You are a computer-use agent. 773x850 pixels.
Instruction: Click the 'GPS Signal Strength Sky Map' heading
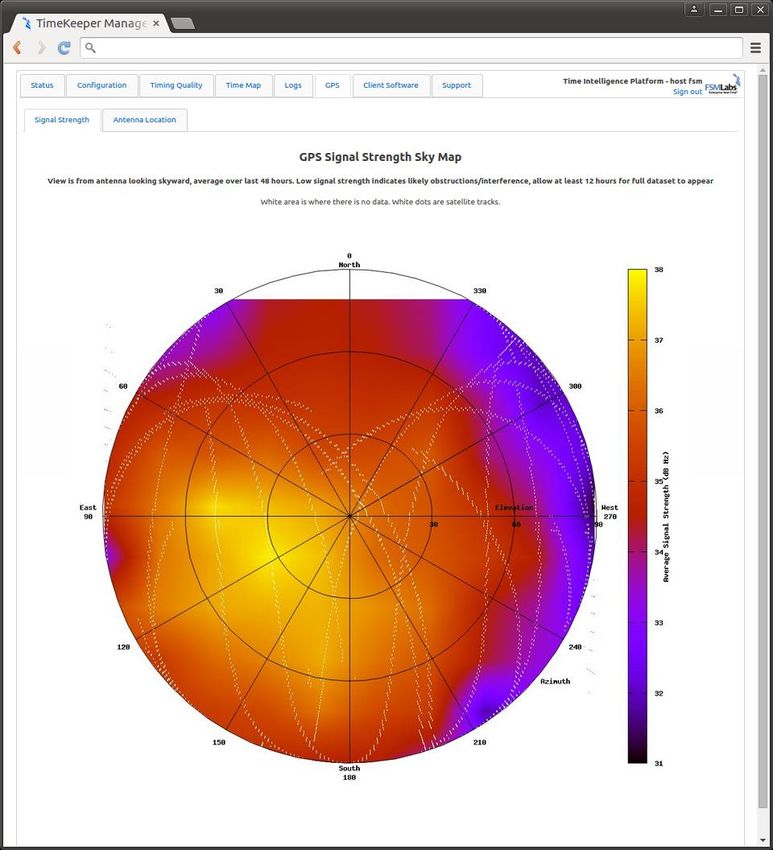[x=381, y=157]
